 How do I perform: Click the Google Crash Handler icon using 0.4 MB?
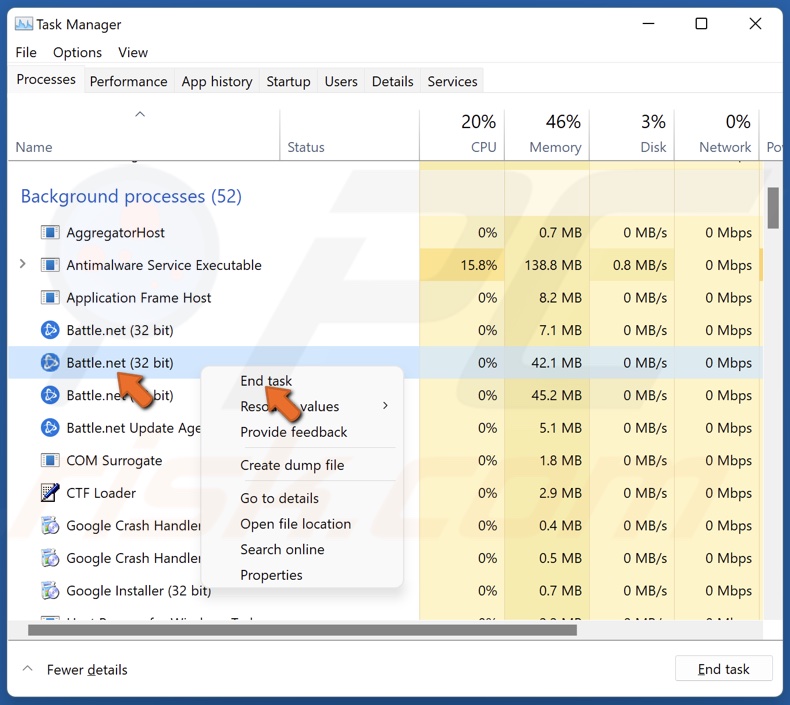[x=50, y=526]
